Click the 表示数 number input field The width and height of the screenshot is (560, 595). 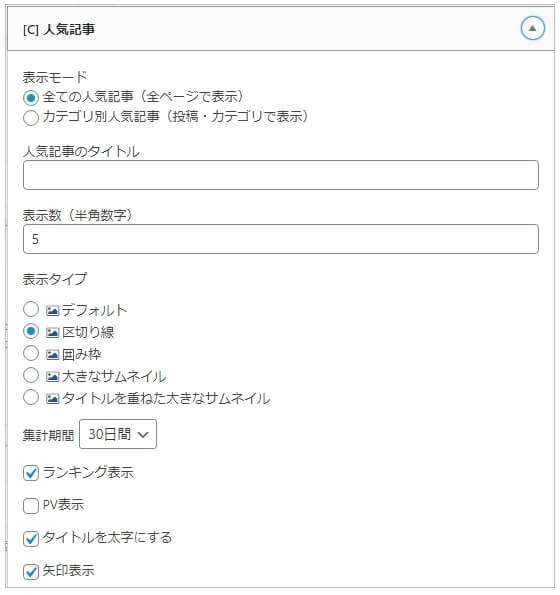pos(281,239)
